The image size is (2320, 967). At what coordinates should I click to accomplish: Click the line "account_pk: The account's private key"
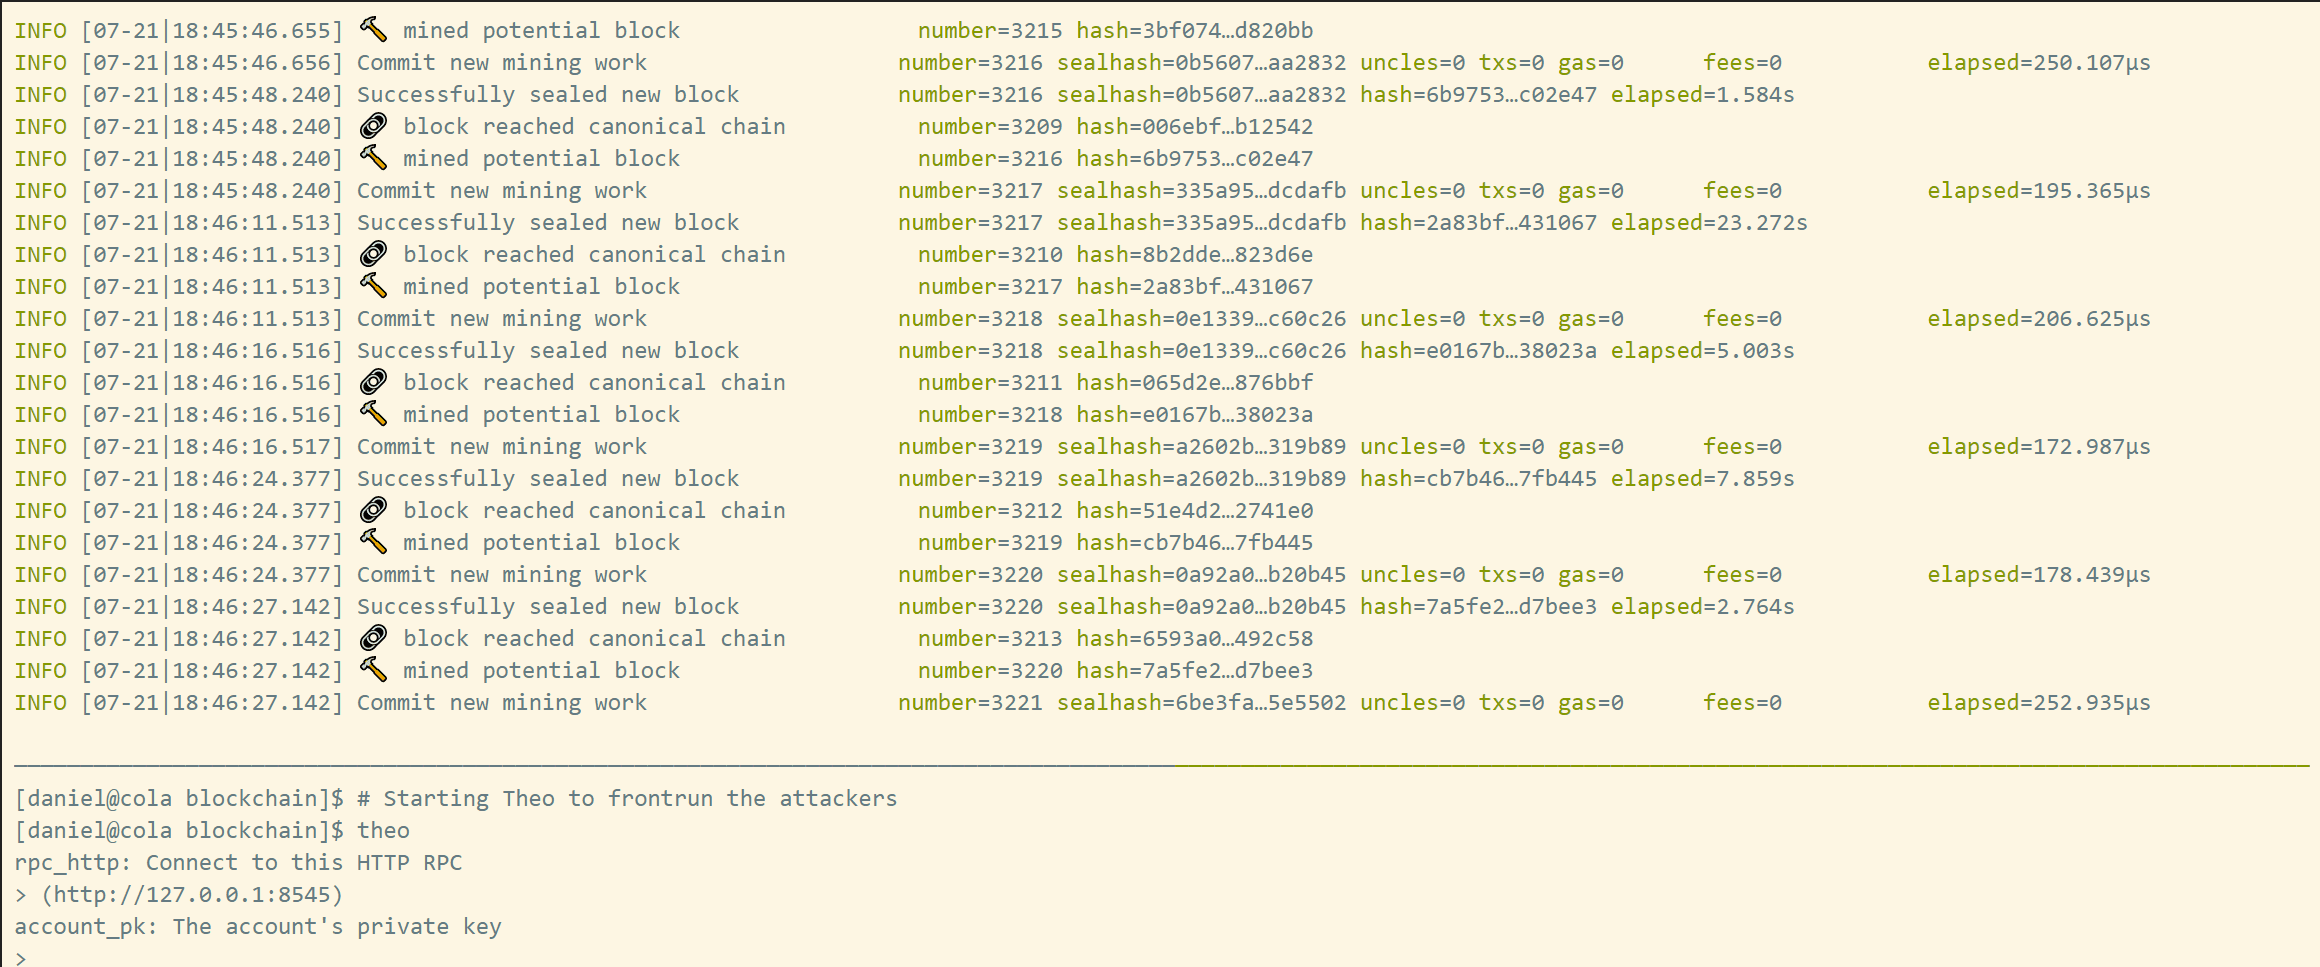click(x=258, y=927)
